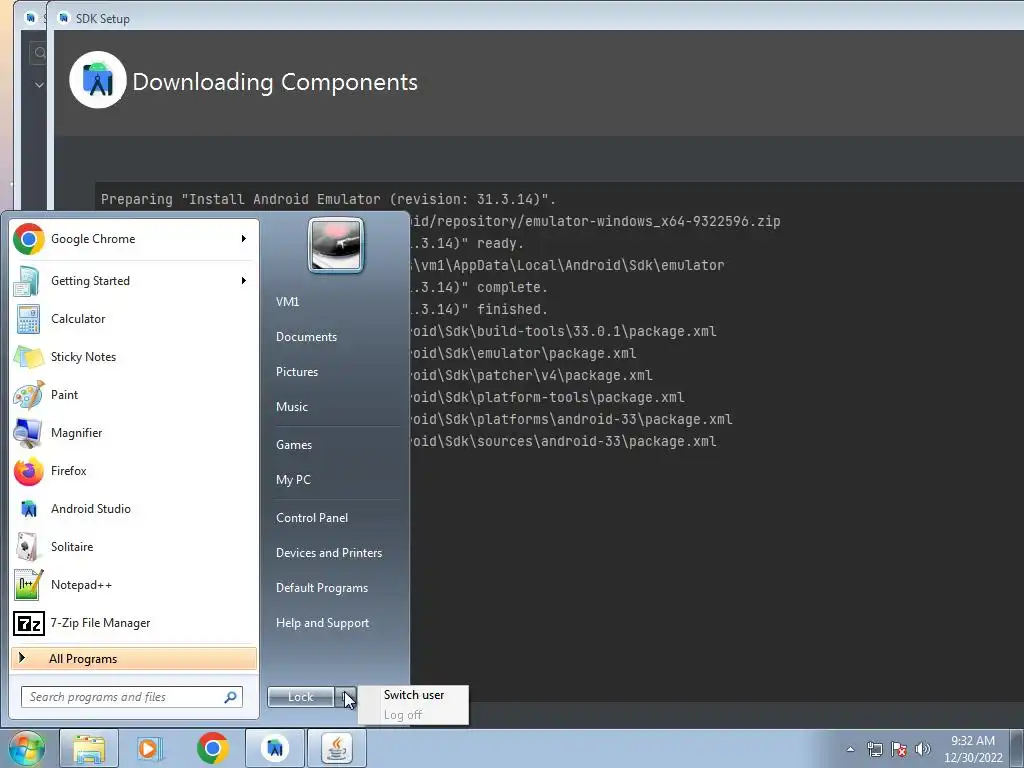The height and width of the screenshot is (768, 1024).
Task: Click the 'Preparing Install Android Emulator' log line
Action: (328, 199)
